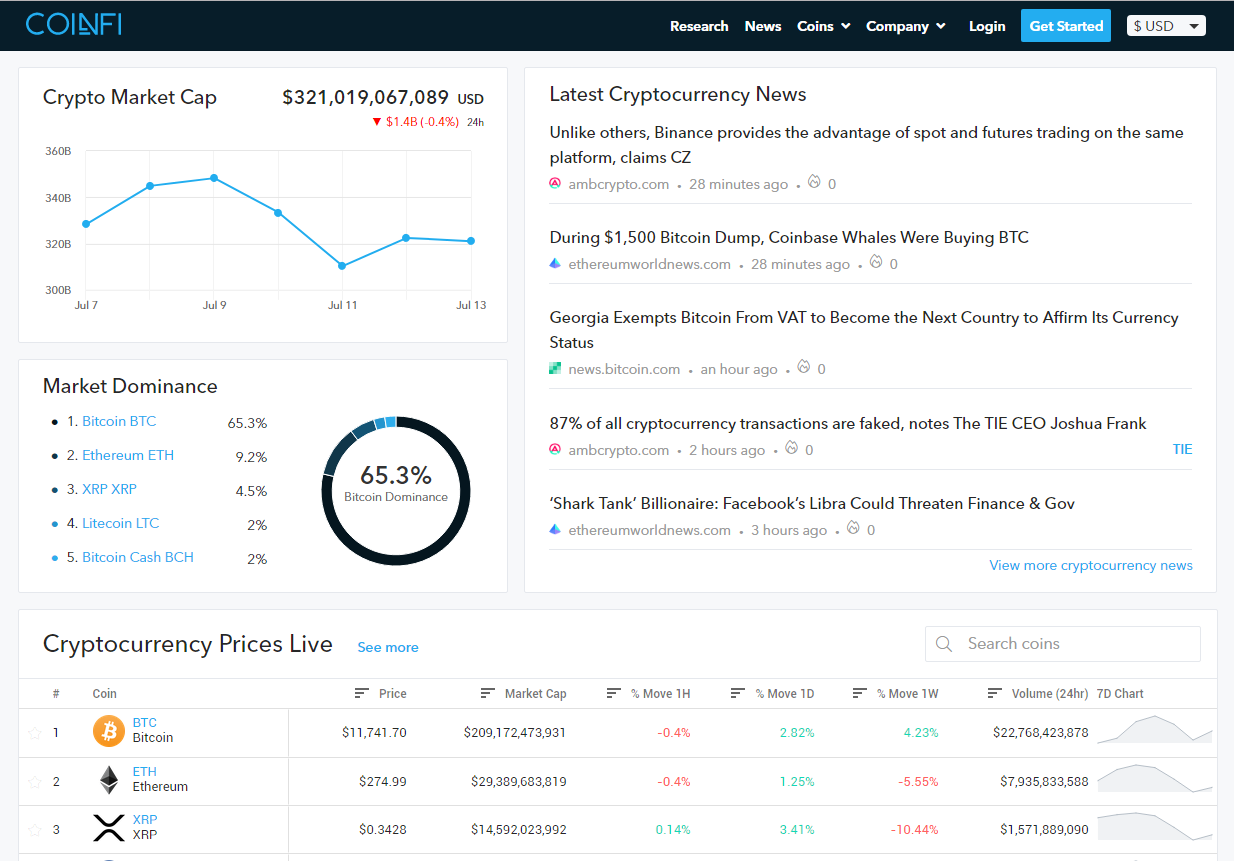
Task: Click the magnifier icon in the coin search box
Action: (943, 644)
